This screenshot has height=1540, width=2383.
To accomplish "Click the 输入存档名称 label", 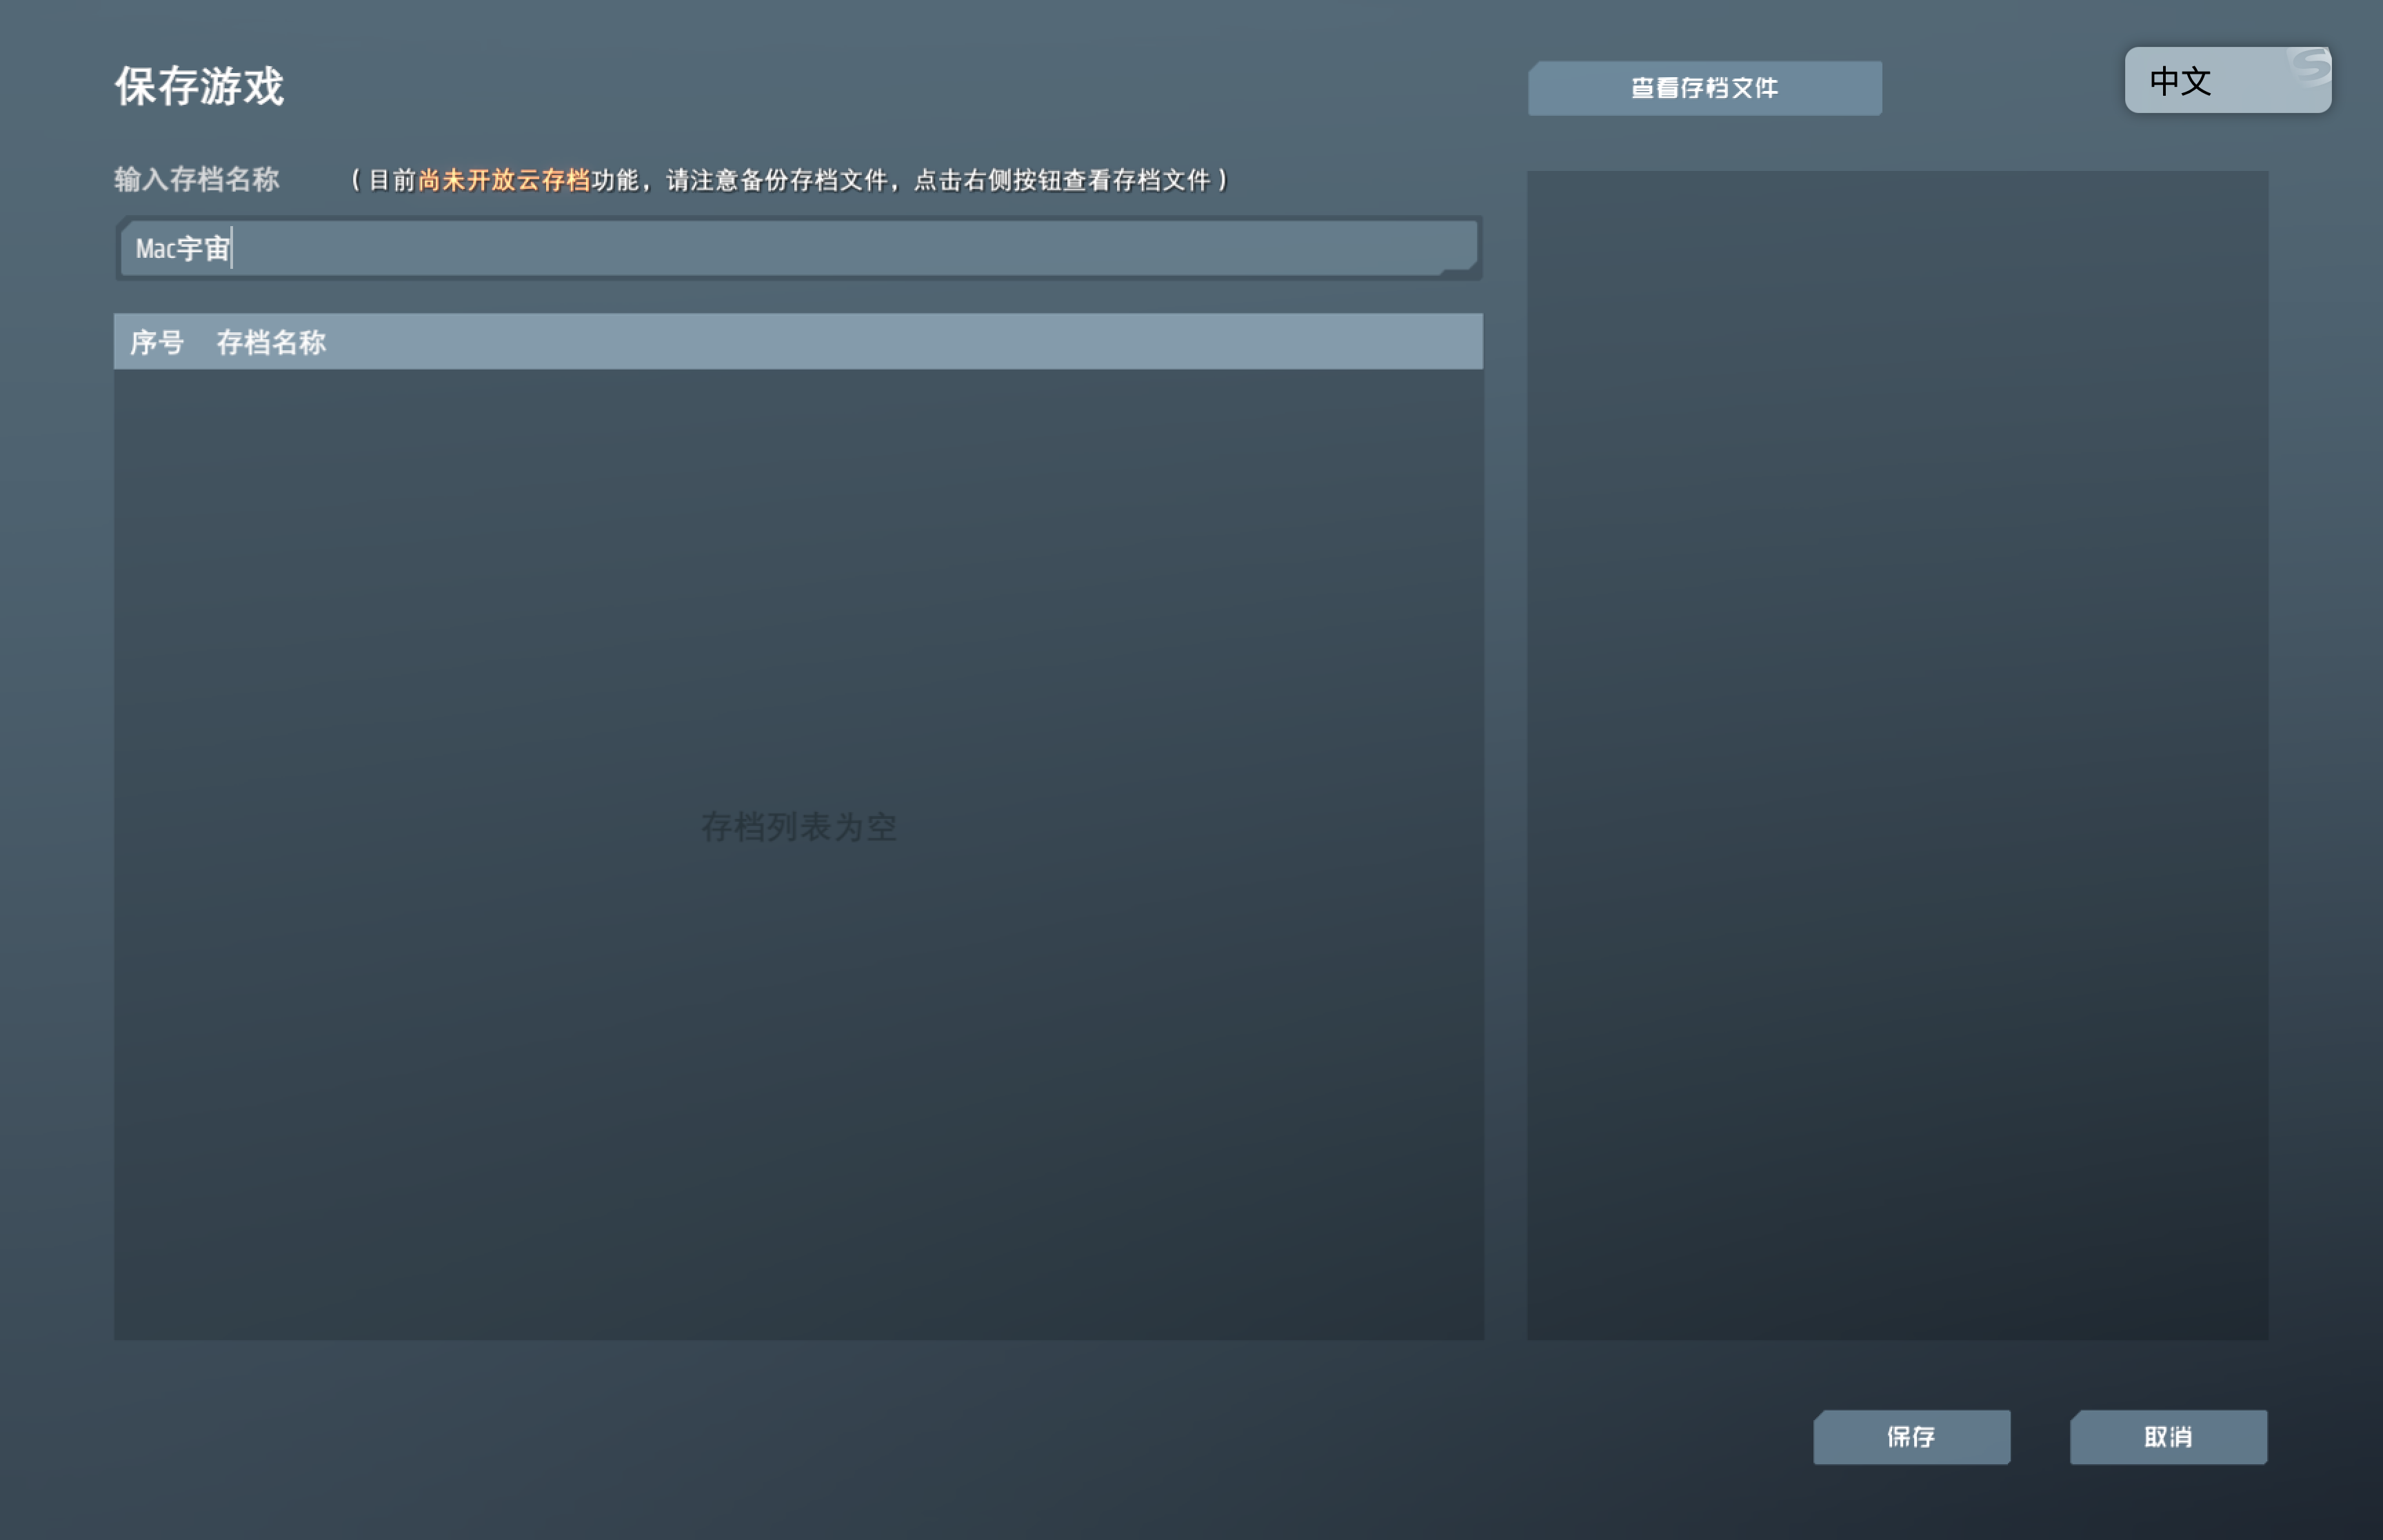I will click(196, 179).
